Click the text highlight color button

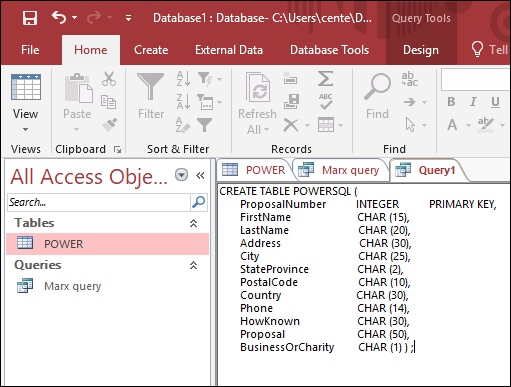click(x=485, y=125)
